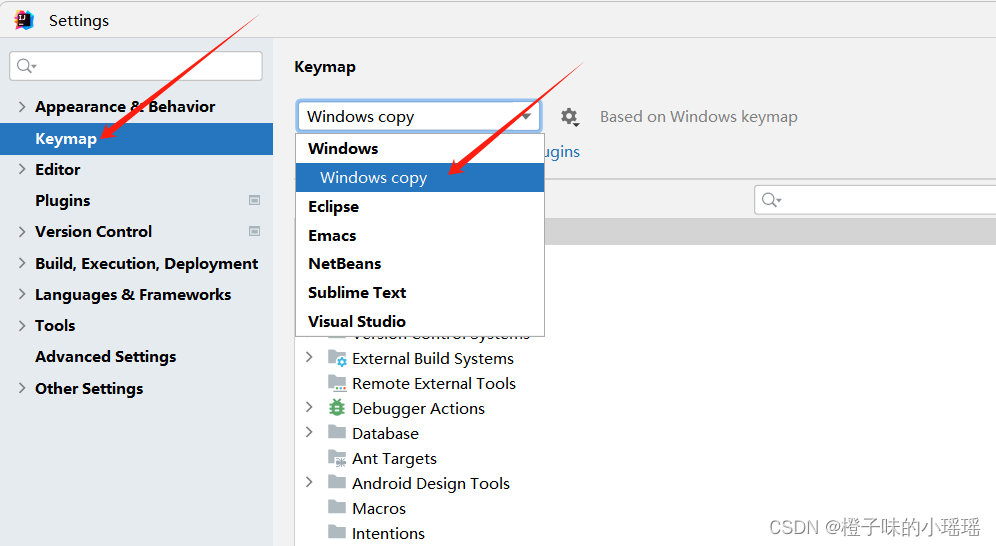Image resolution: width=996 pixels, height=546 pixels.
Task: Choose Windows keymap from the list
Action: (420, 149)
